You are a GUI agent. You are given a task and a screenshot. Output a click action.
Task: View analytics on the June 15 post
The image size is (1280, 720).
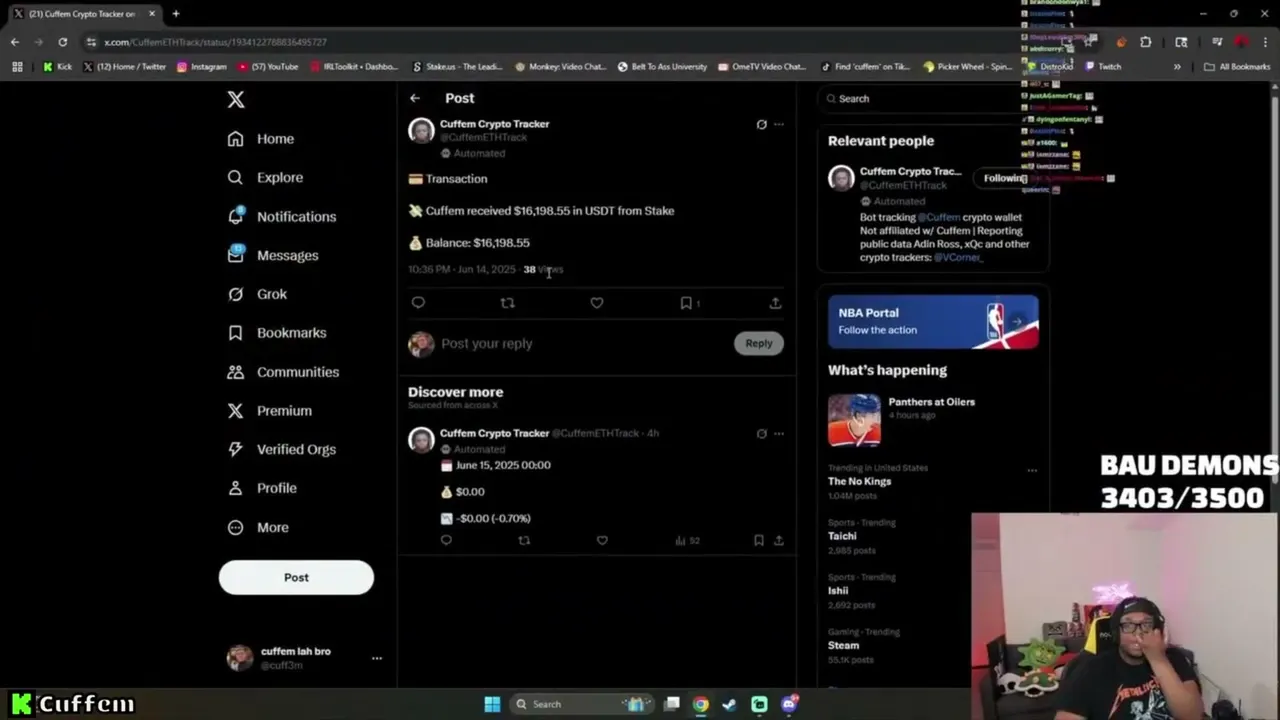pyautogui.click(x=687, y=540)
